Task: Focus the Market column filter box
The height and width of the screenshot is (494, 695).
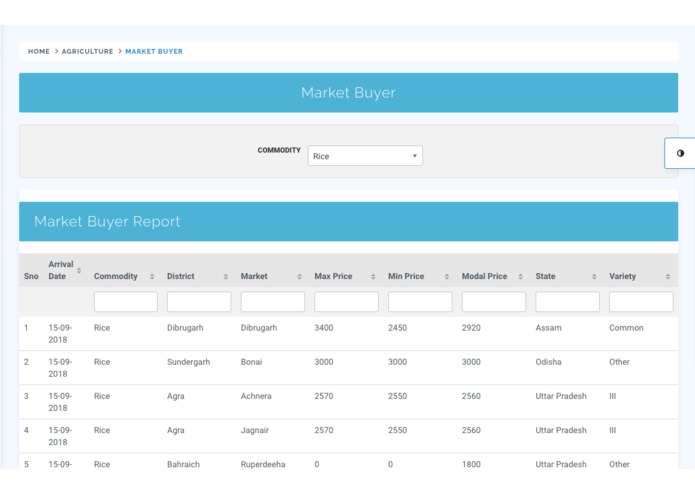Action: (x=273, y=302)
